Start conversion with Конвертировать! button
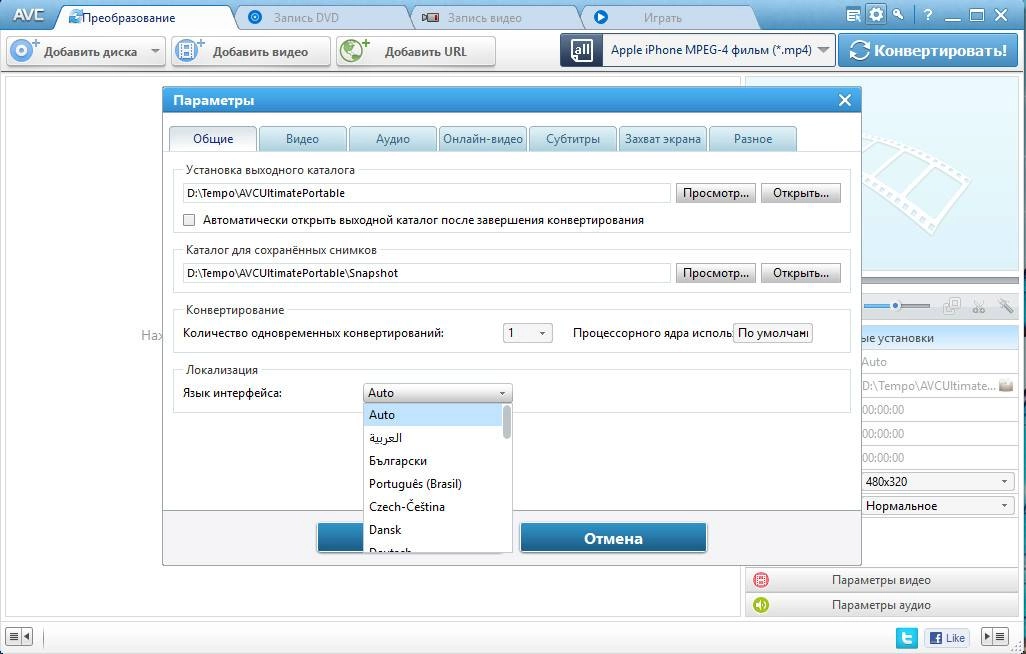 [x=929, y=50]
